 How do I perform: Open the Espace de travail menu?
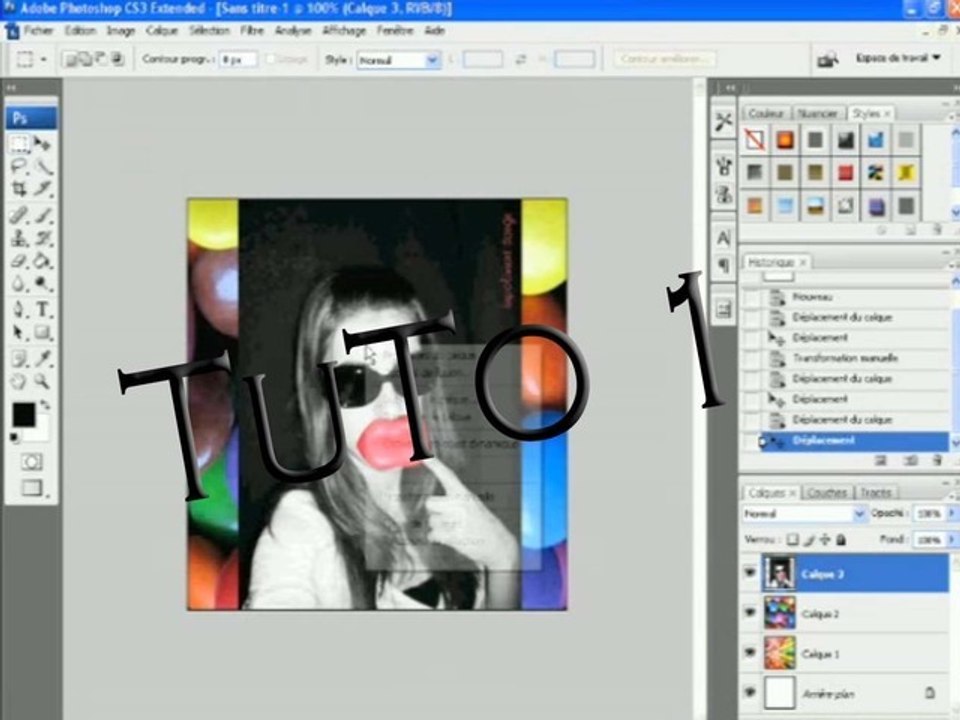click(898, 58)
